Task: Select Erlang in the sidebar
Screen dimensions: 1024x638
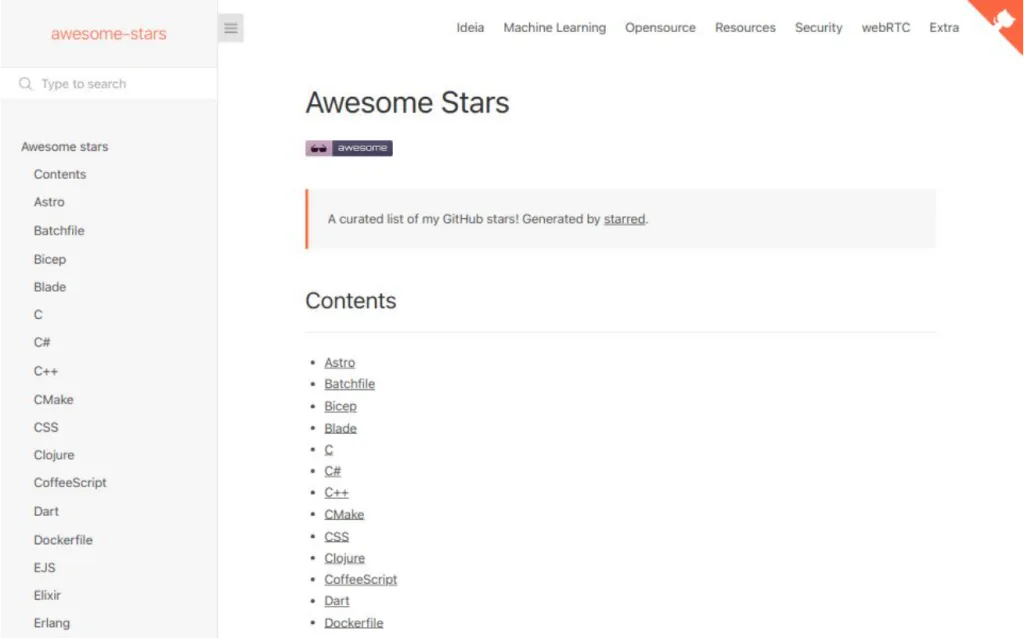Action: click(x=51, y=623)
